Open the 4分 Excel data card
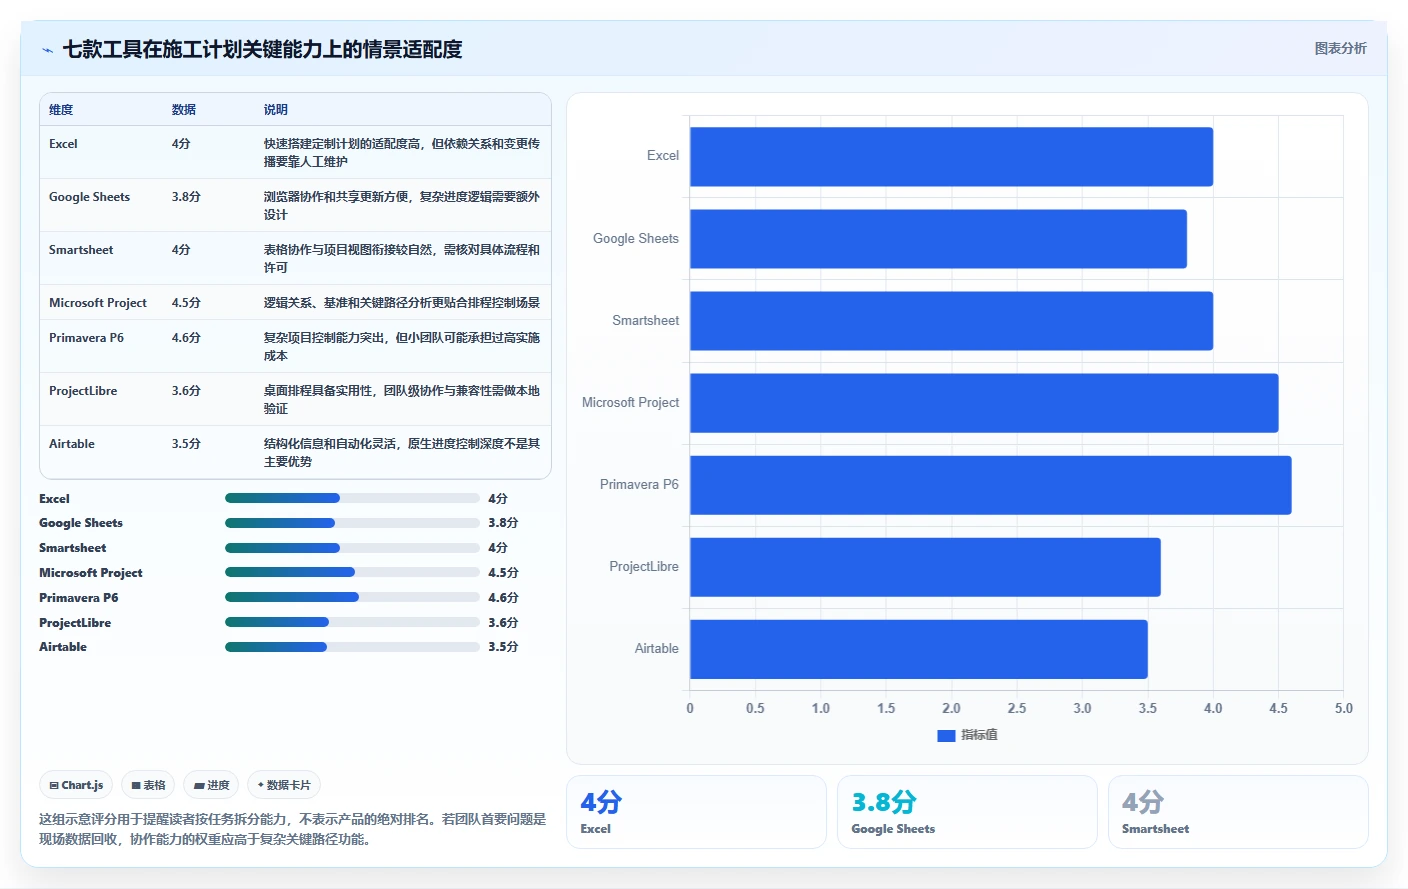 pos(696,812)
